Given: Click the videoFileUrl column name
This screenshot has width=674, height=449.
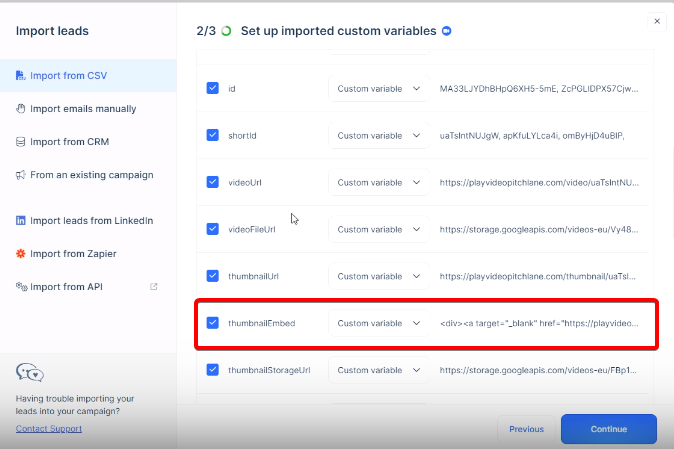Looking at the screenshot, I should point(251,229).
